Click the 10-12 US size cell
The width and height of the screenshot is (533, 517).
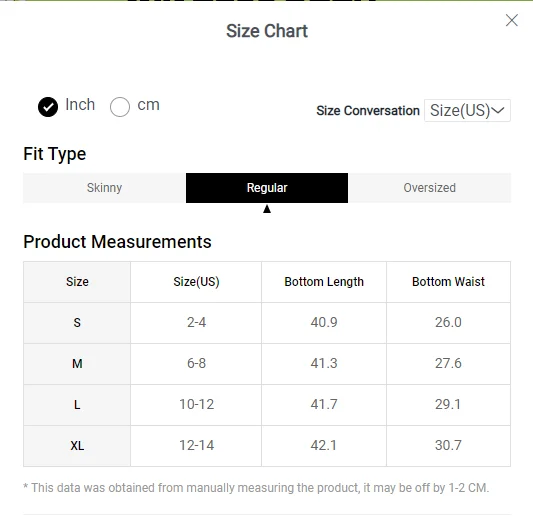coord(196,405)
